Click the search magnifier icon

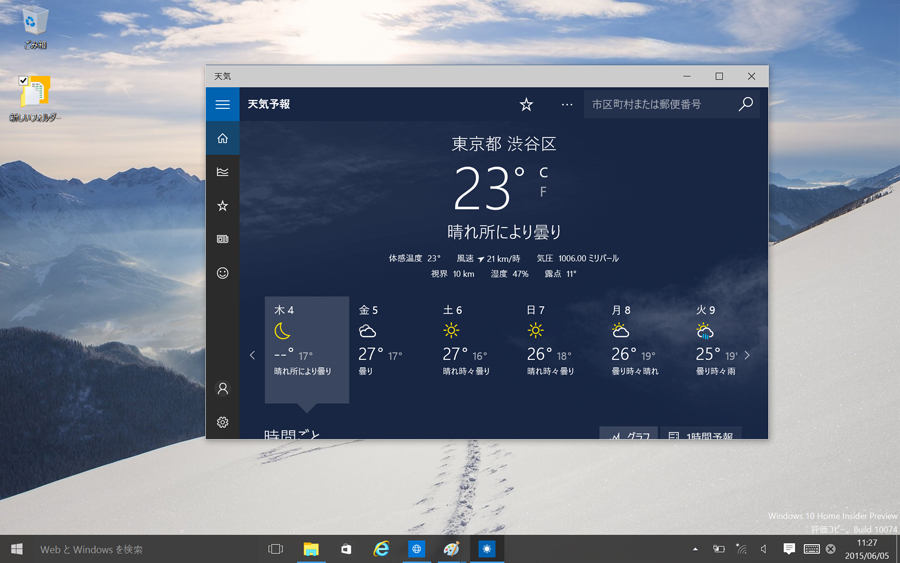tap(746, 104)
